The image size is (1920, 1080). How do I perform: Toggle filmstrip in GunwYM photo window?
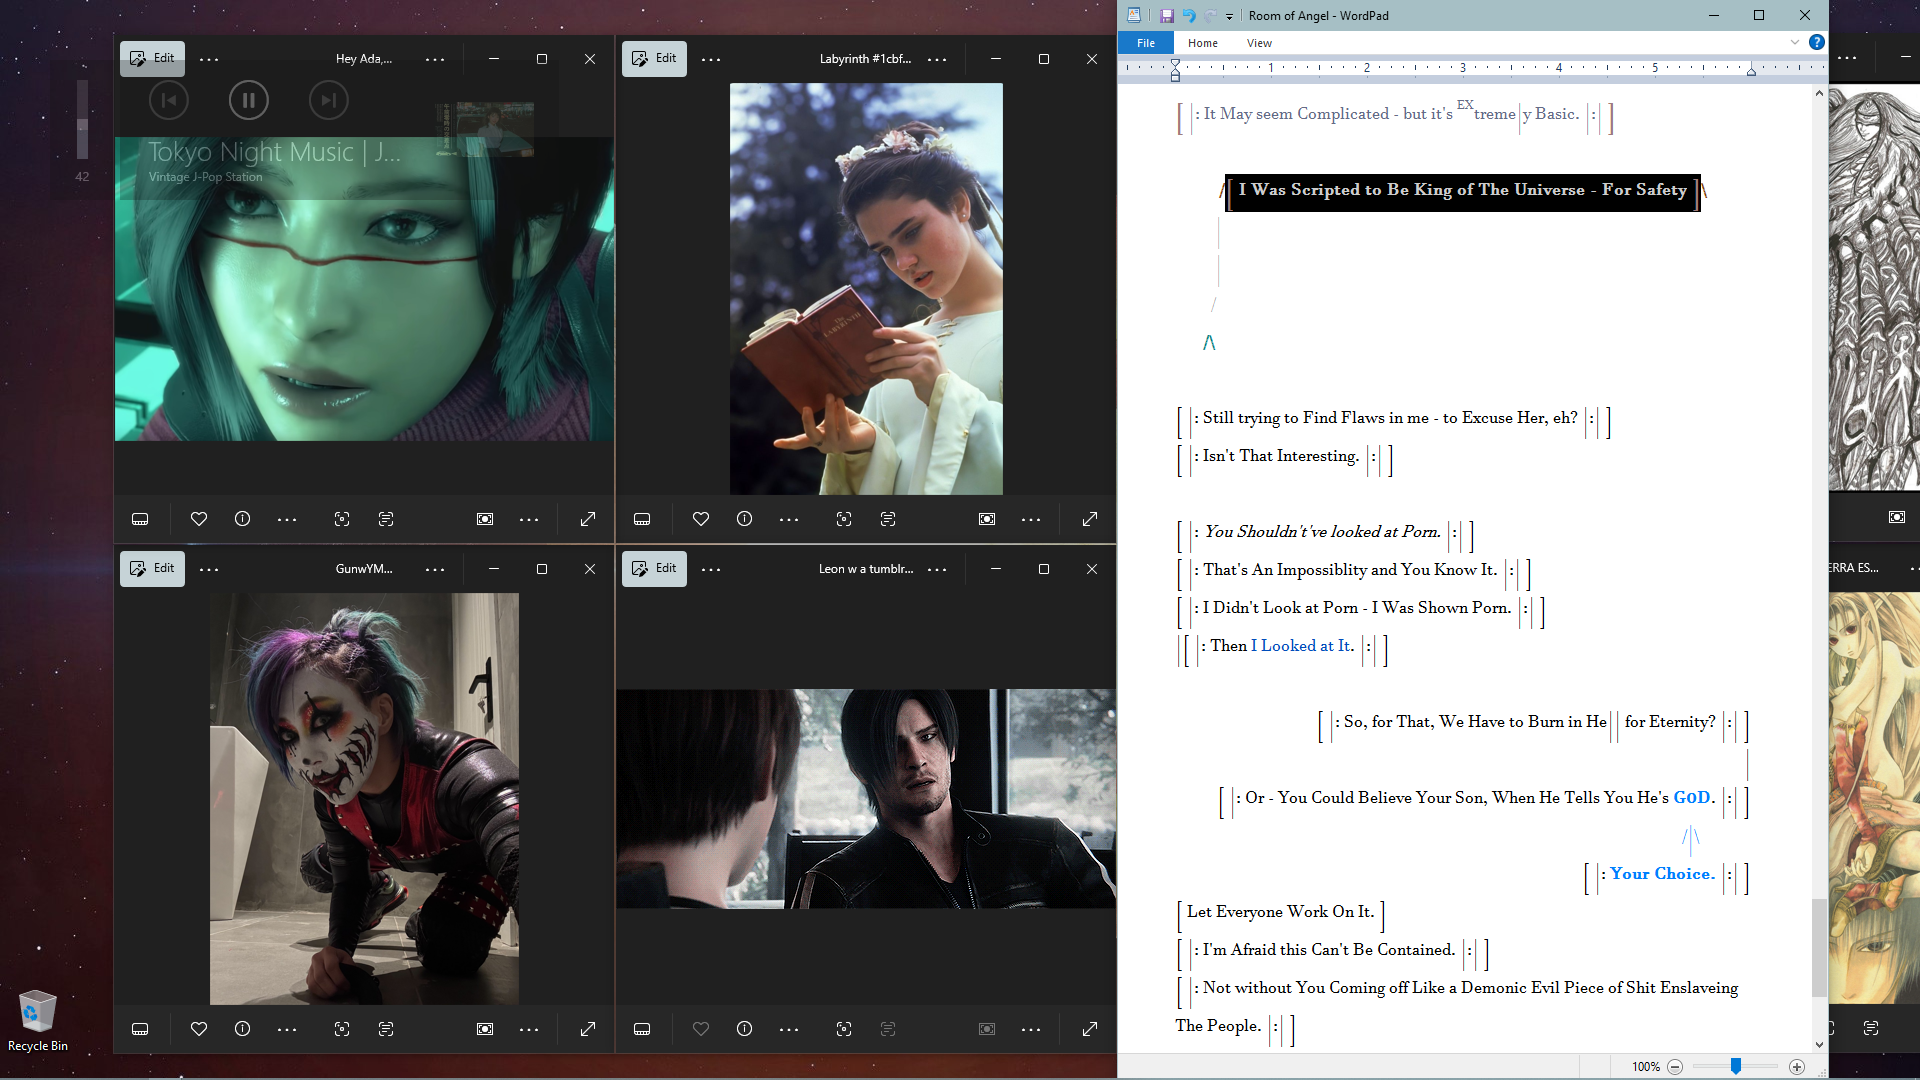[x=140, y=1029]
